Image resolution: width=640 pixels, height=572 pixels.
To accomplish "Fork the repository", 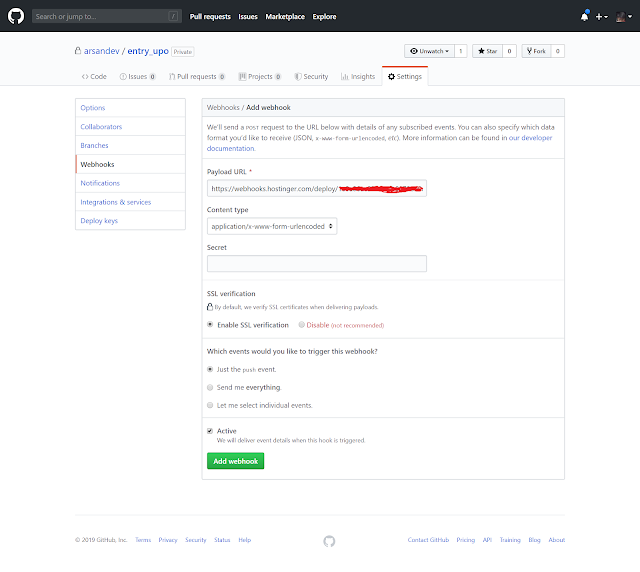I will pyautogui.click(x=536, y=51).
